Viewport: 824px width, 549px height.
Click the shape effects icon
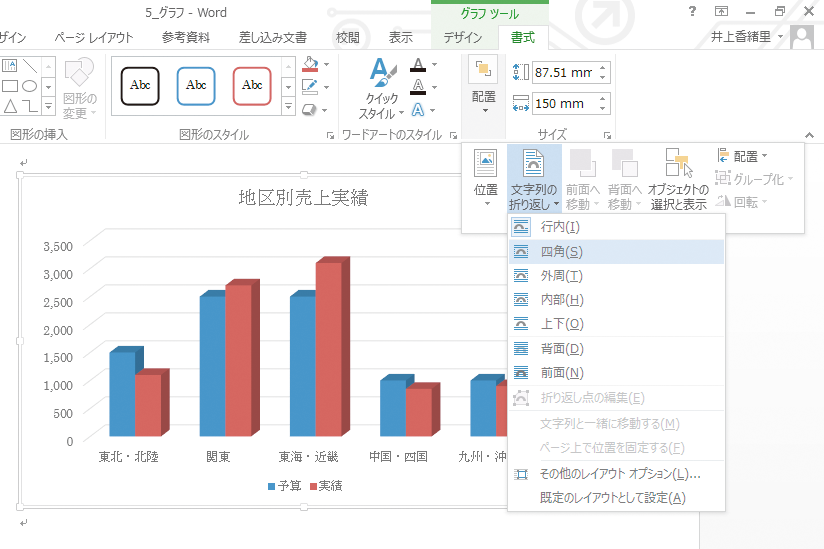click(310, 110)
